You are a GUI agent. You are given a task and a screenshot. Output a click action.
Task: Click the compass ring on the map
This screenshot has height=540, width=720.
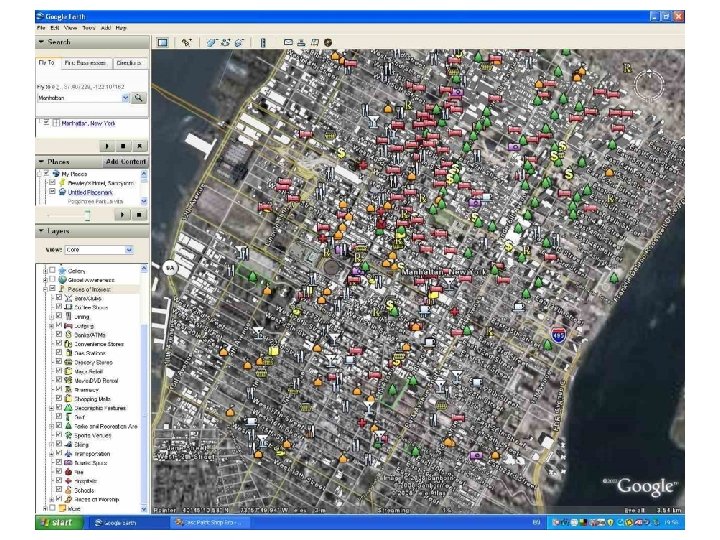click(x=649, y=85)
